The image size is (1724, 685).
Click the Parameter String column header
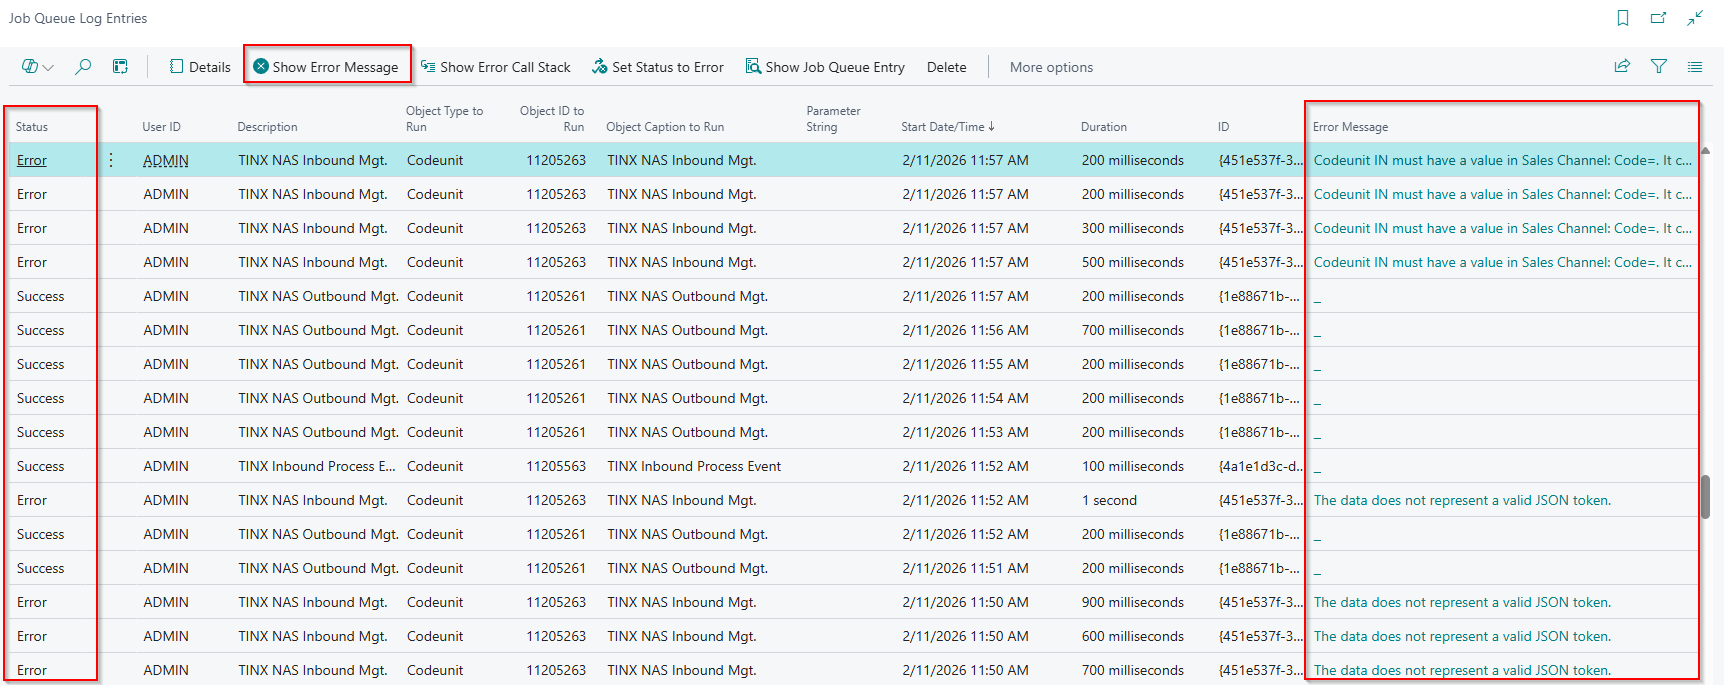coord(833,119)
